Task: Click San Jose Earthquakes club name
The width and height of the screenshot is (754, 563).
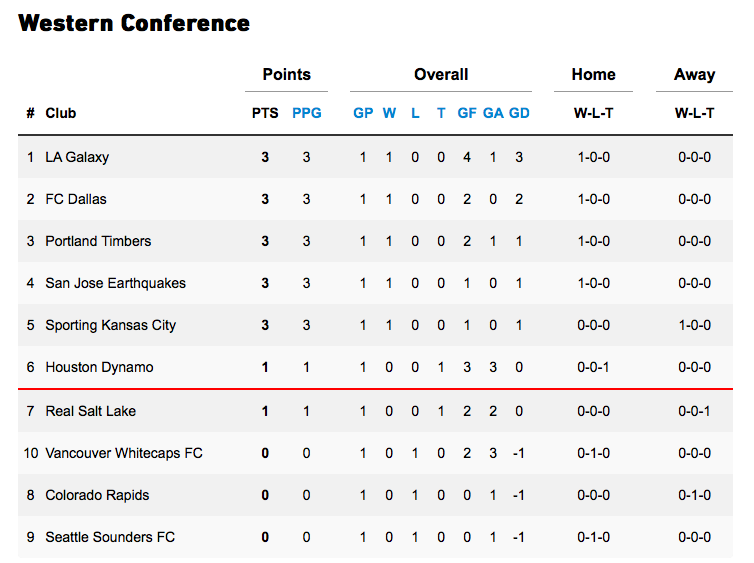Action: click(x=115, y=283)
